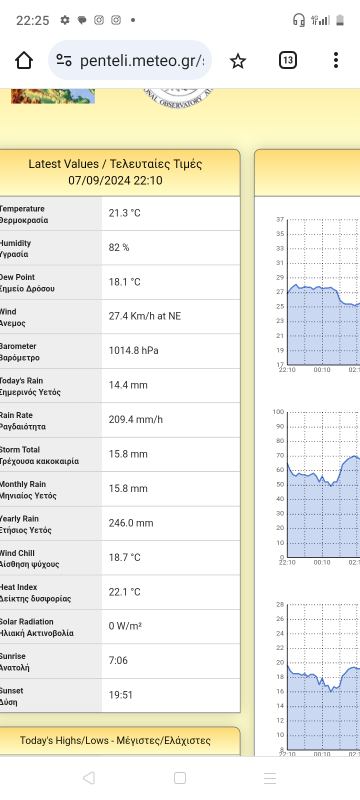Tap the Yearly Rain row label

pyautogui.click(x=26, y=524)
